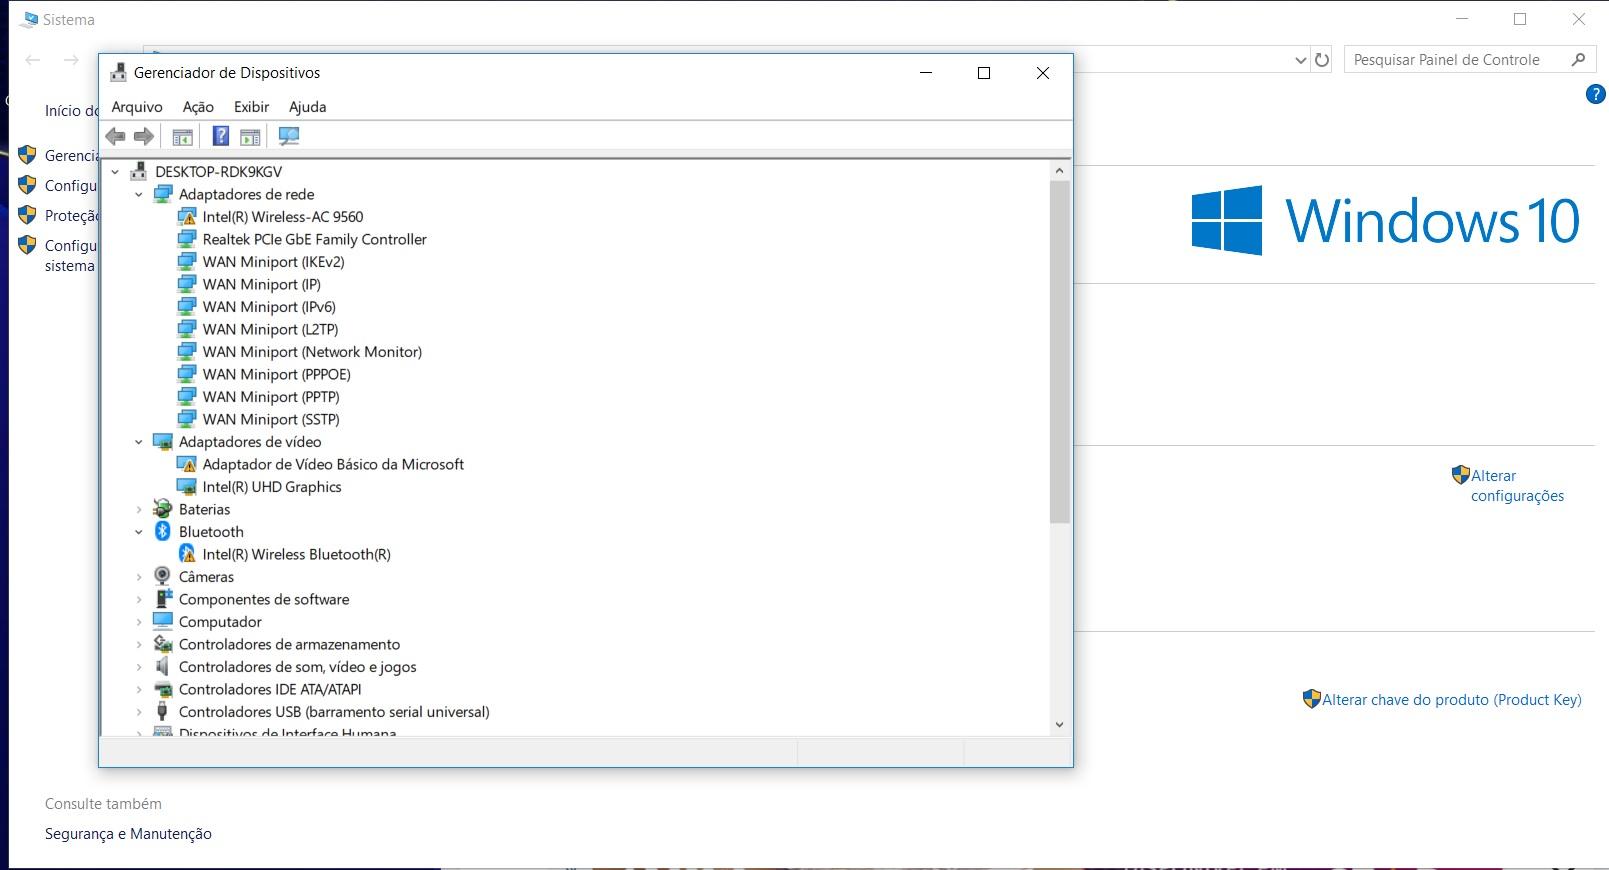Select WAN Miniport (L2TP) entry
Image resolution: width=1609 pixels, height=870 pixels.
click(270, 329)
